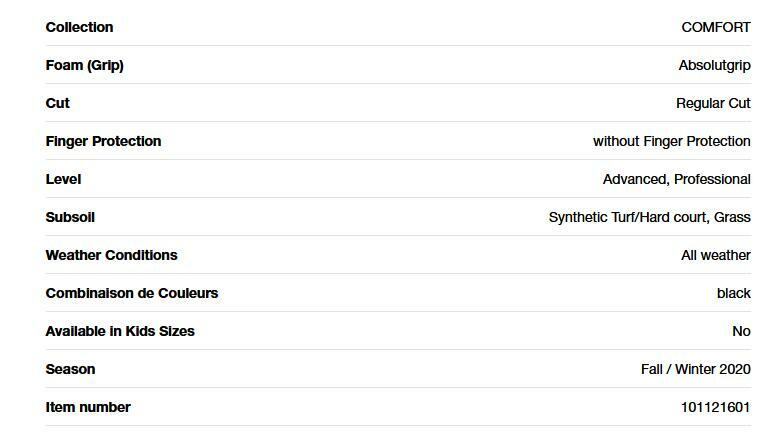
Task: Select the without Finger Protection value
Action: coord(671,141)
